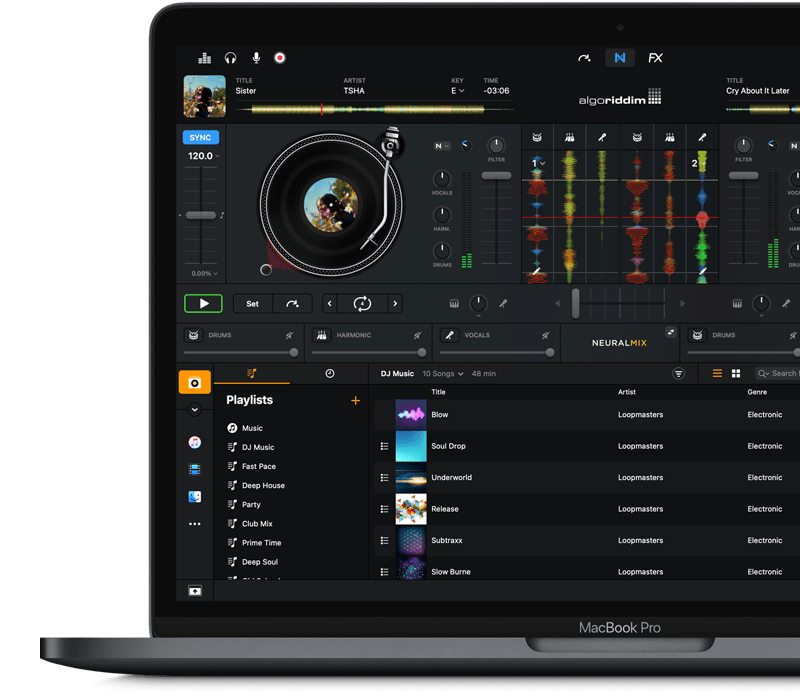Image resolution: width=800 pixels, height=696 pixels.
Task: Open the Apple Music library source
Action: click(x=194, y=442)
